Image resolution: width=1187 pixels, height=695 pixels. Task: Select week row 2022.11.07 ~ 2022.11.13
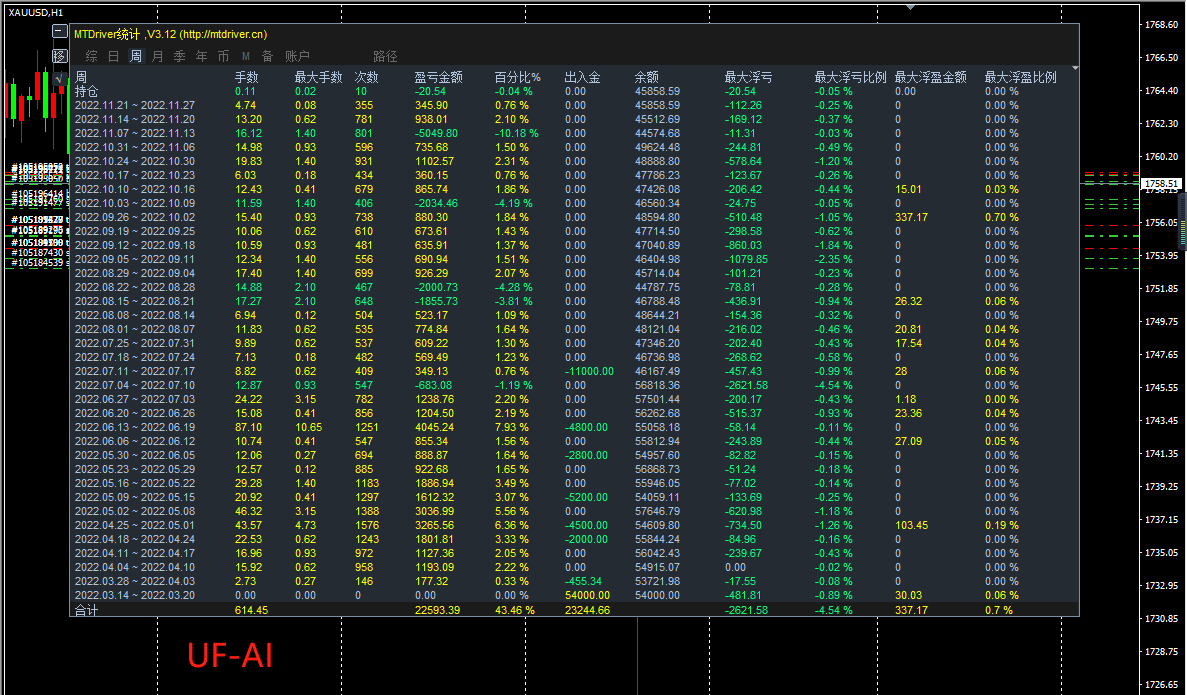tap(135, 133)
